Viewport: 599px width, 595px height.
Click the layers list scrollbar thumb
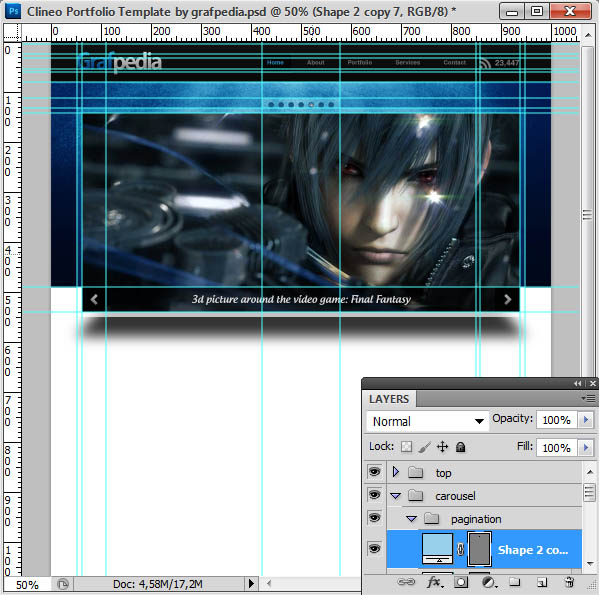(x=589, y=493)
